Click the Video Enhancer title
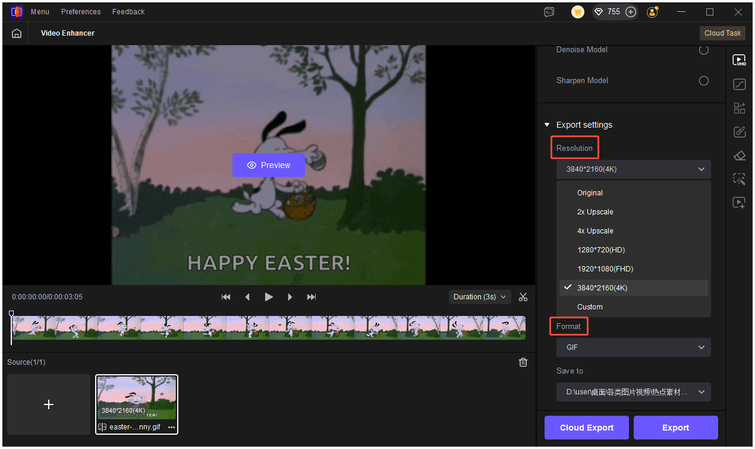This screenshot has height=449, width=755. tap(67, 33)
